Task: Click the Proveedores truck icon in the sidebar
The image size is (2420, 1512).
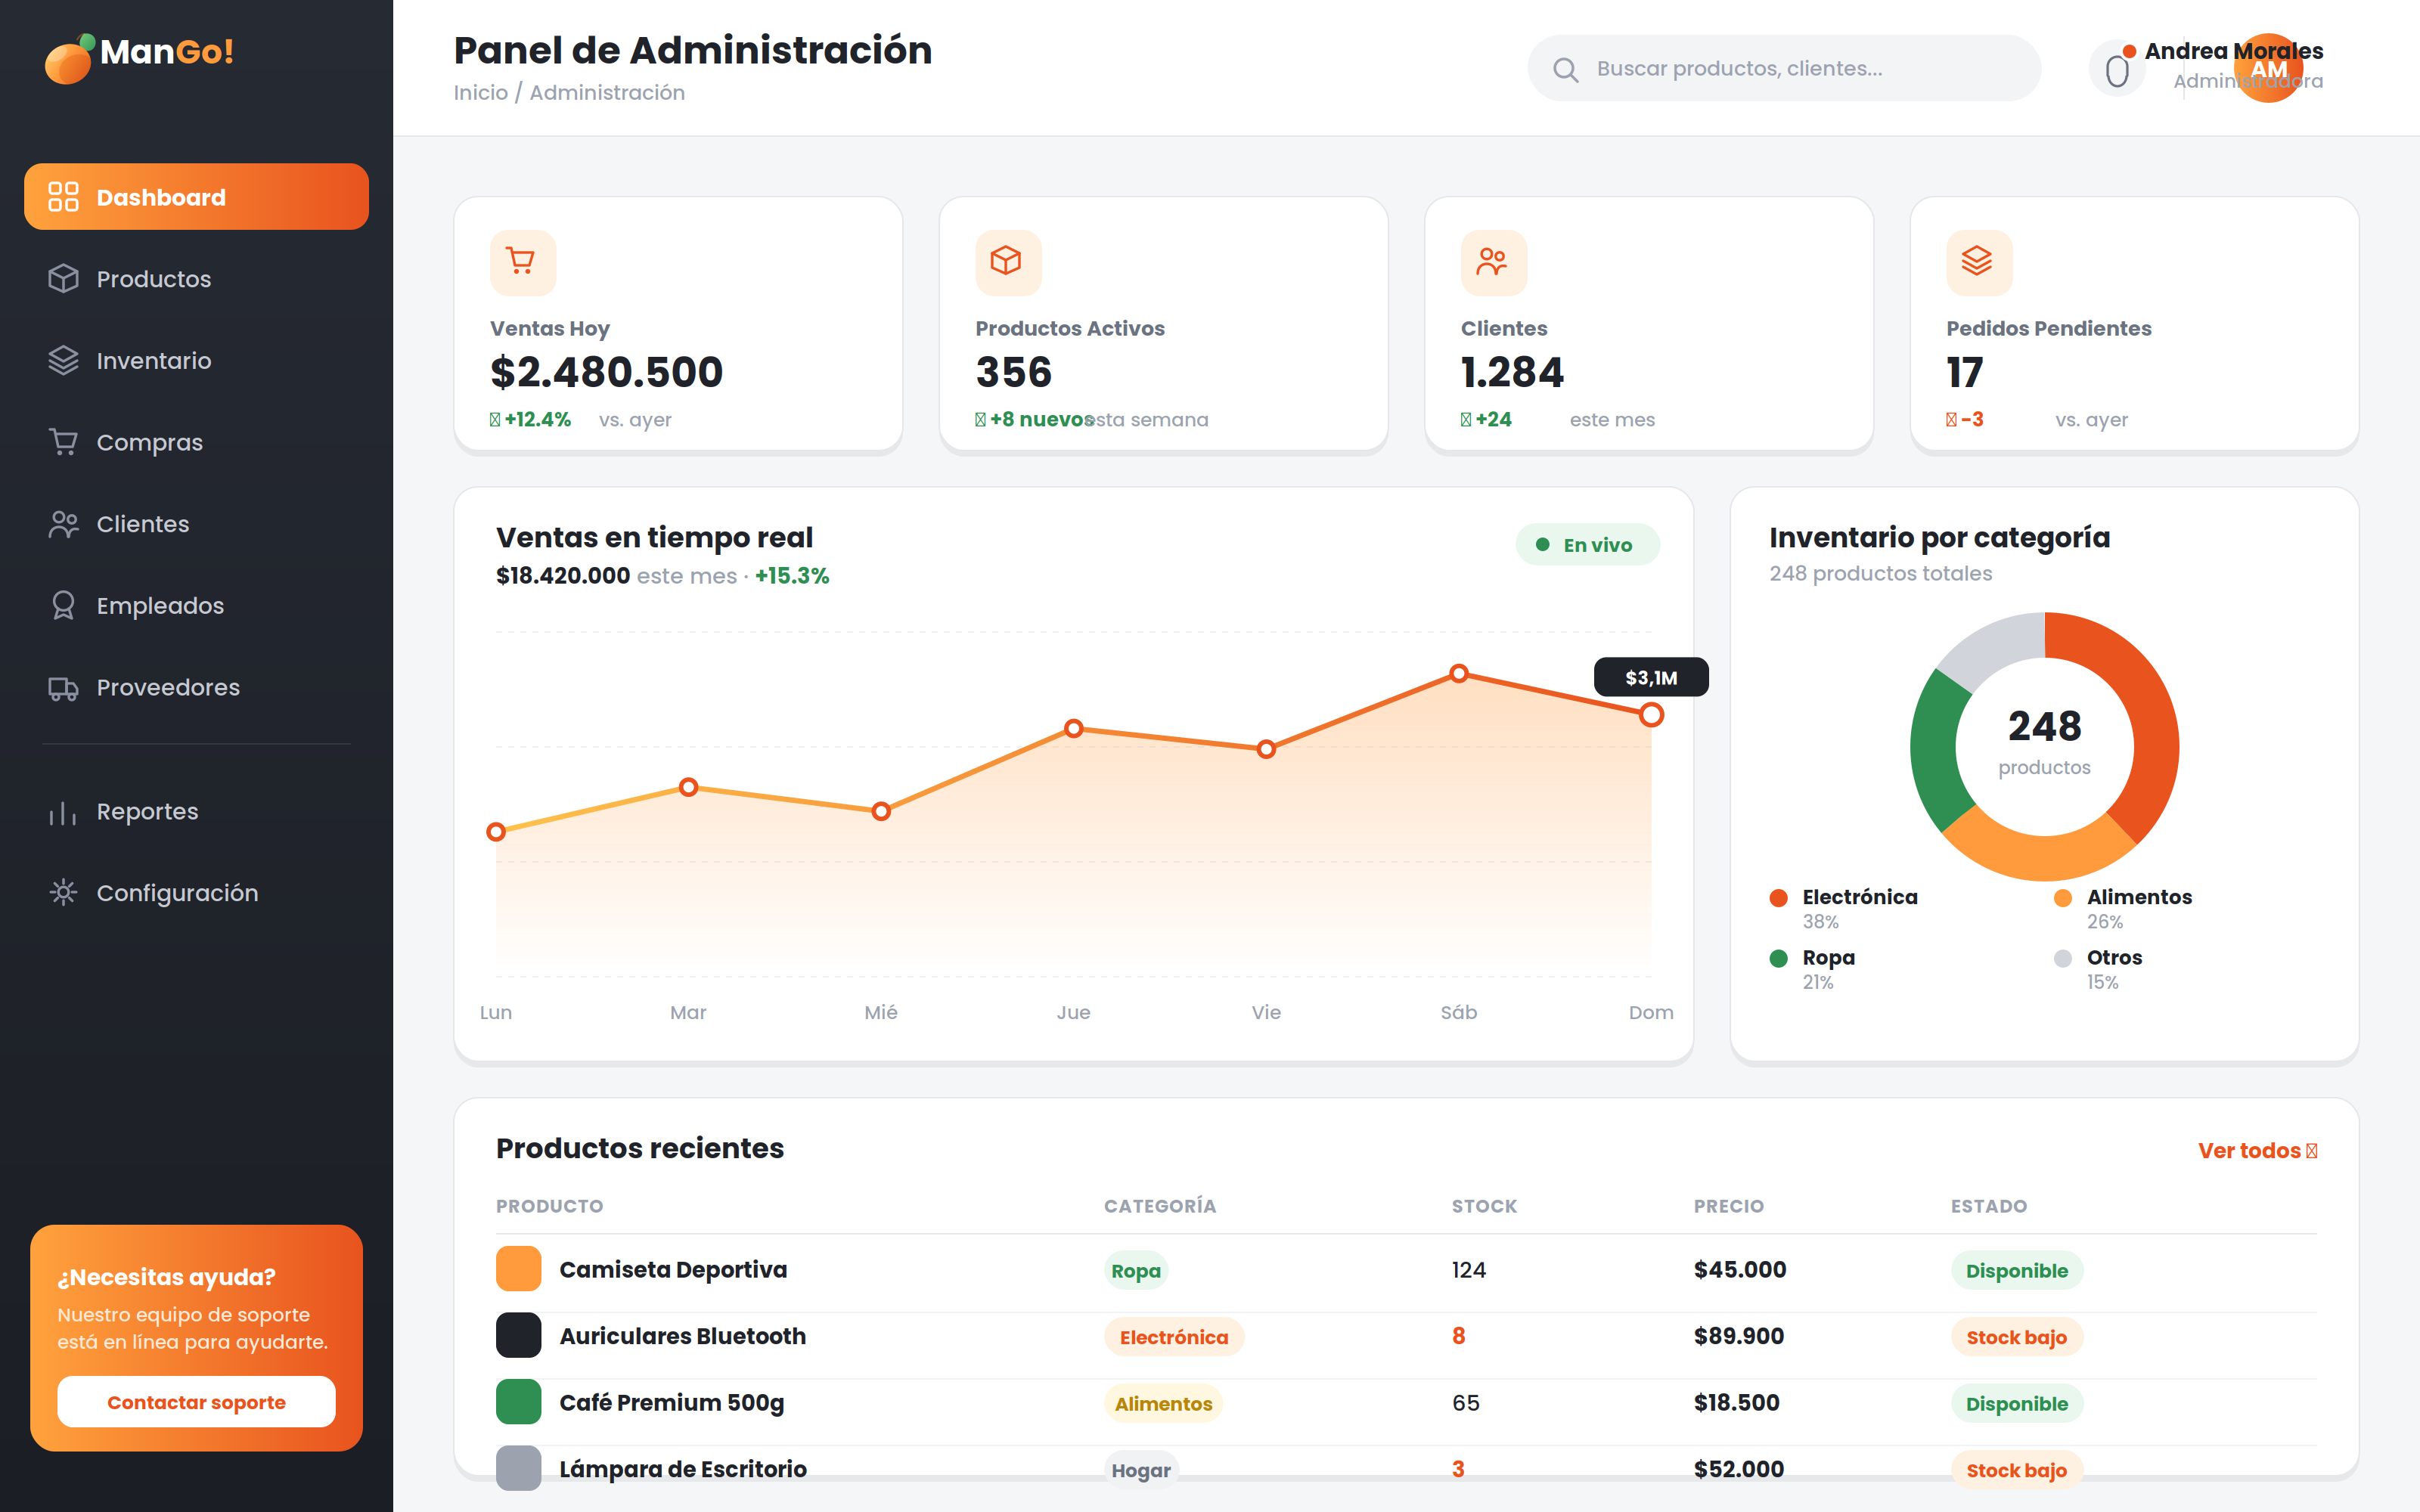Action: pyautogui.click(x=63, y=688)
